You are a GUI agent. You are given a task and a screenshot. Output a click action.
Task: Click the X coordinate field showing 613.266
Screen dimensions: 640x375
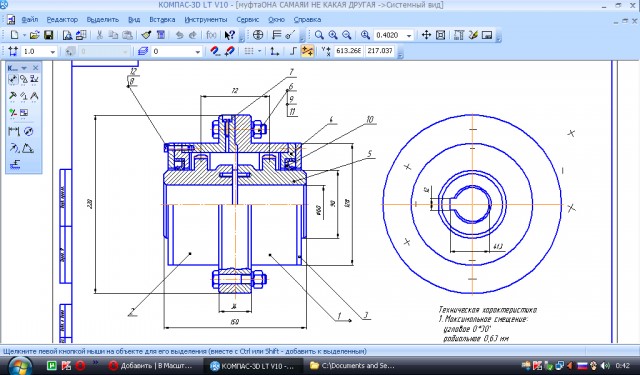348,51
